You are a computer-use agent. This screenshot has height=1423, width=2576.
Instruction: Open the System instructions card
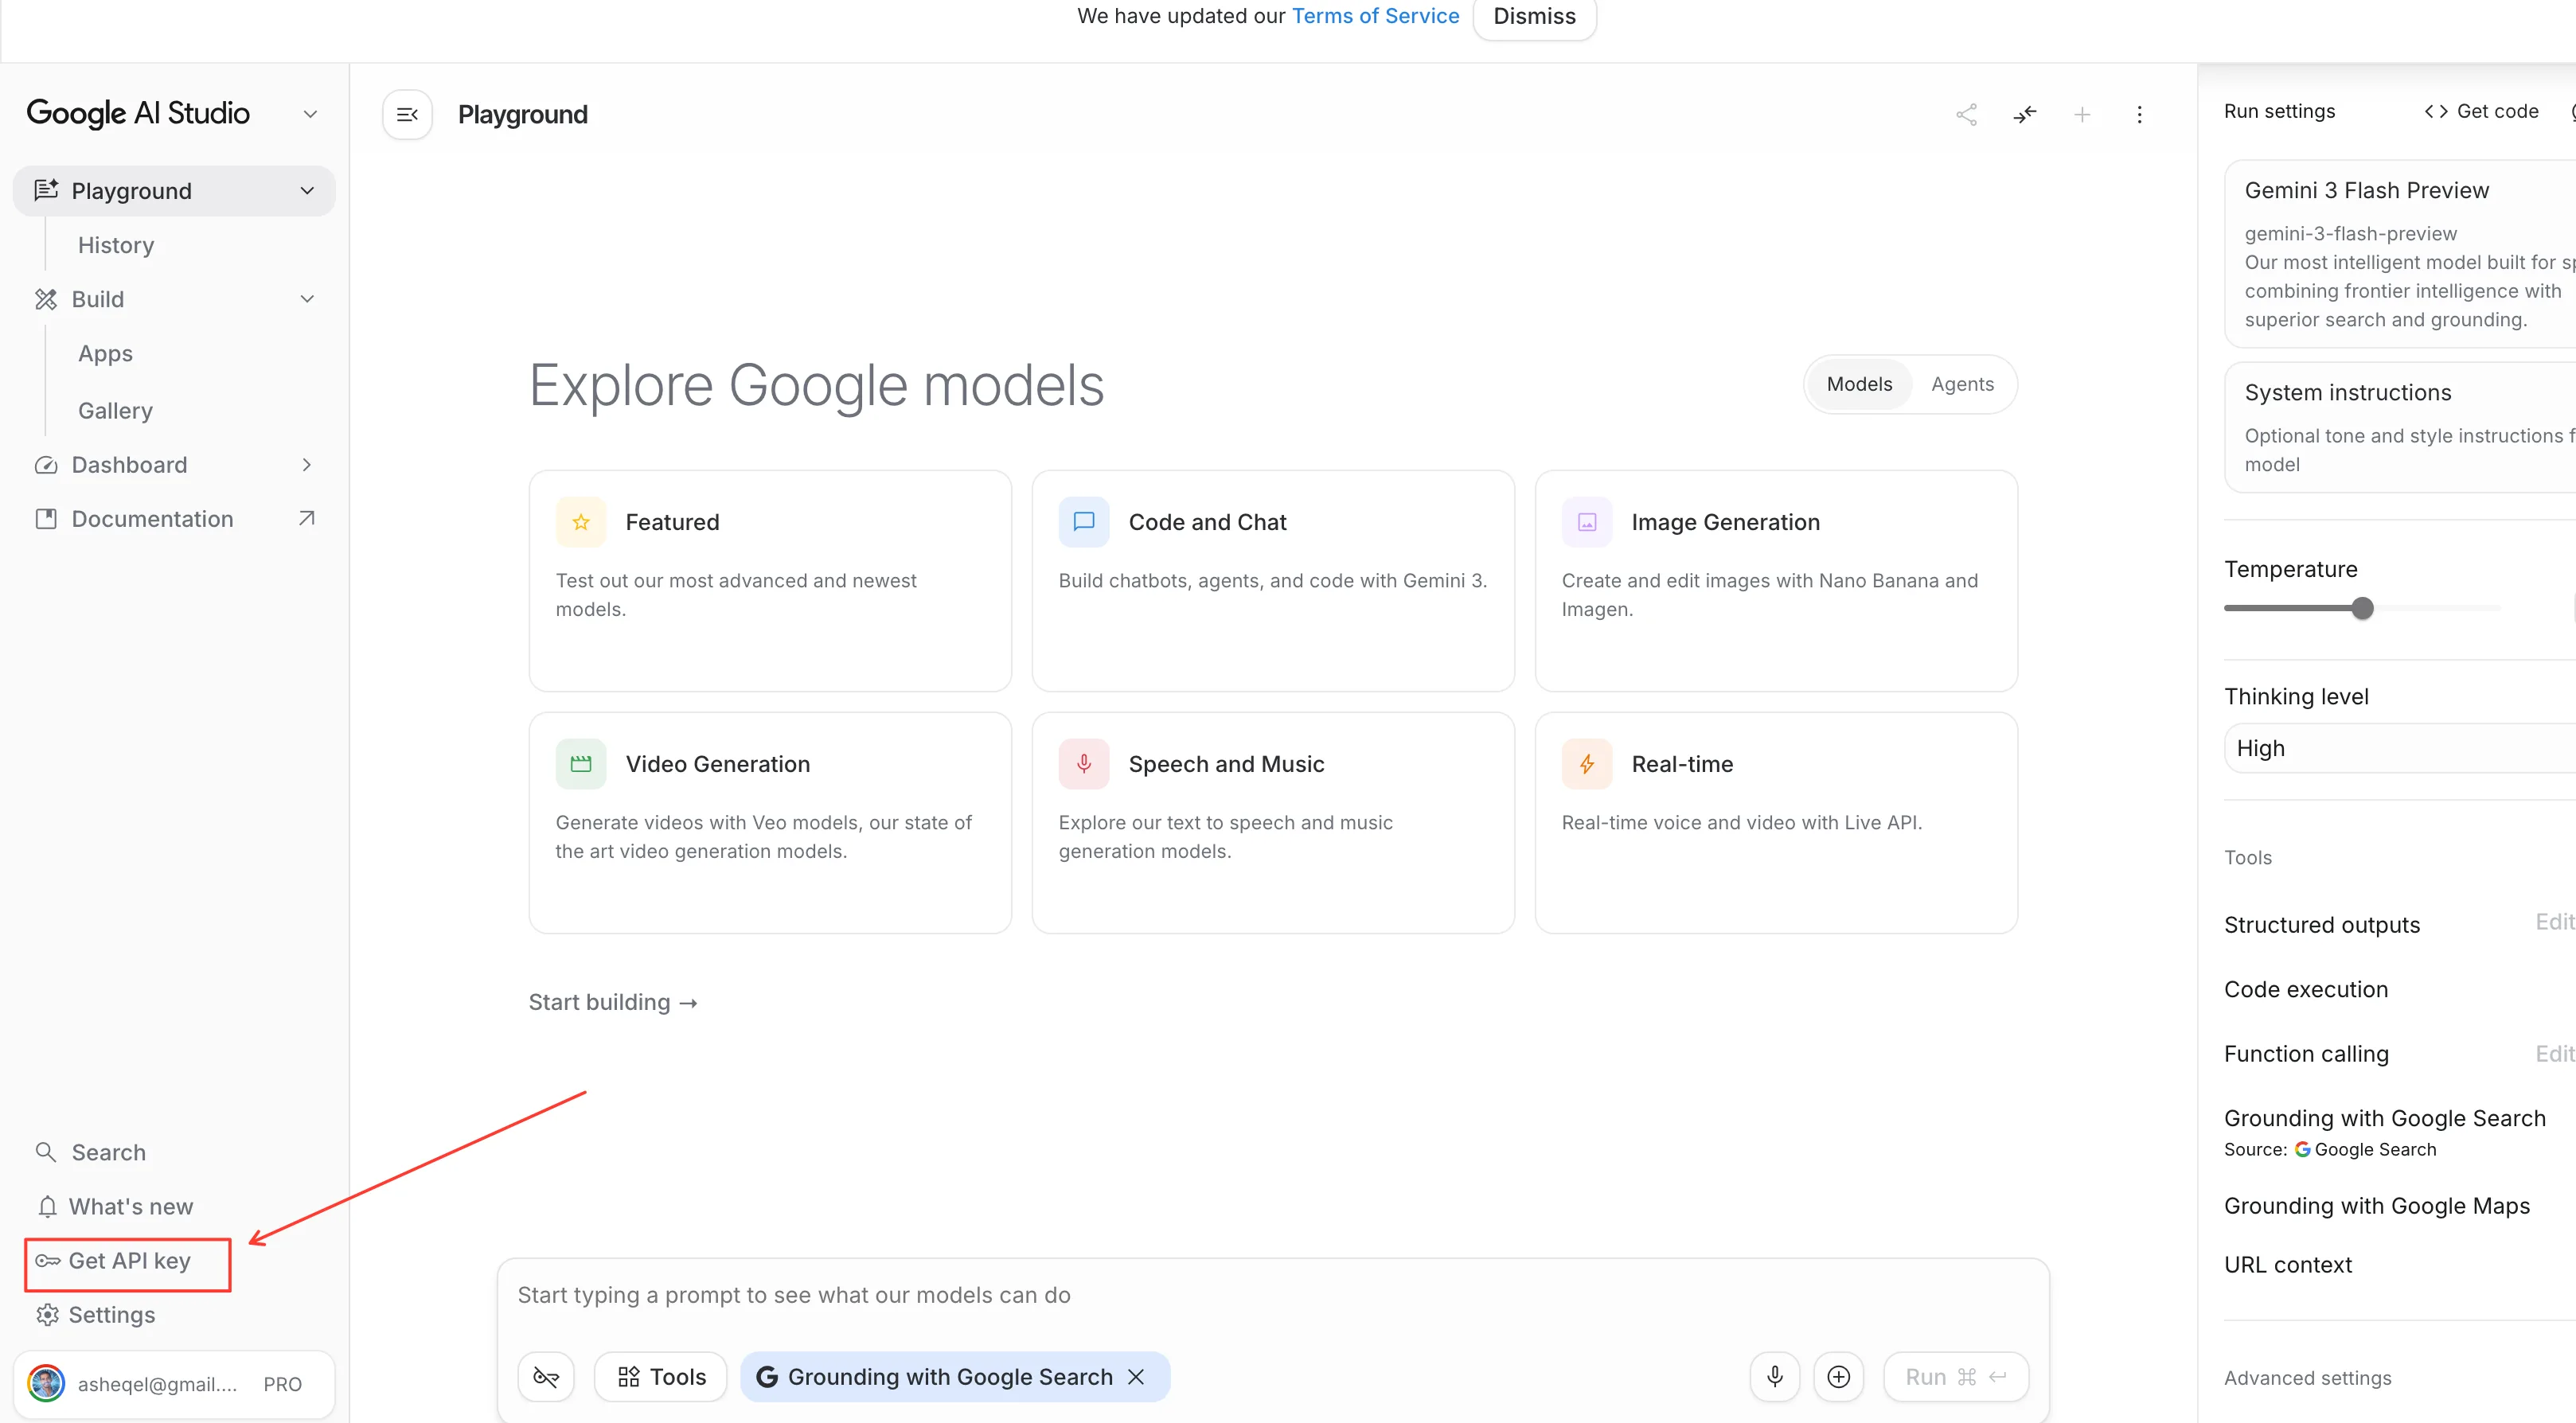(x=2400, y=427)
